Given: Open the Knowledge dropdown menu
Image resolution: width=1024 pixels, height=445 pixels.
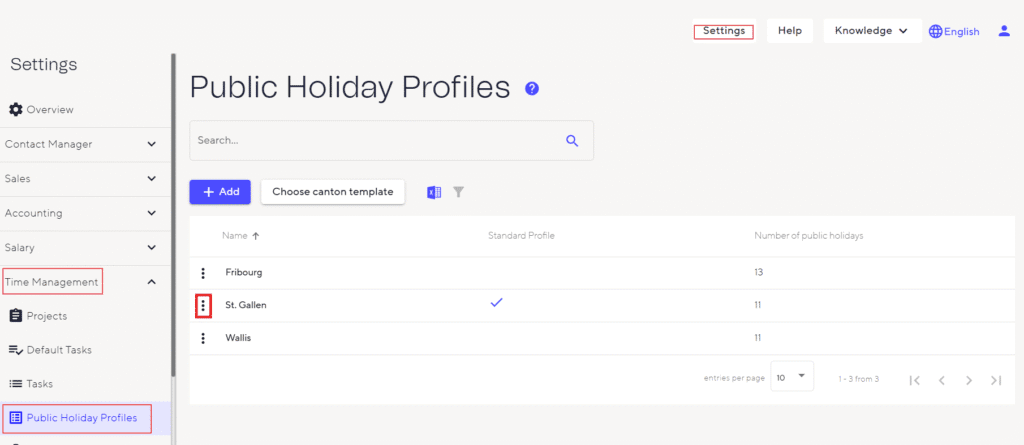Looking at the screenshot, I should (x=872, y=31).
